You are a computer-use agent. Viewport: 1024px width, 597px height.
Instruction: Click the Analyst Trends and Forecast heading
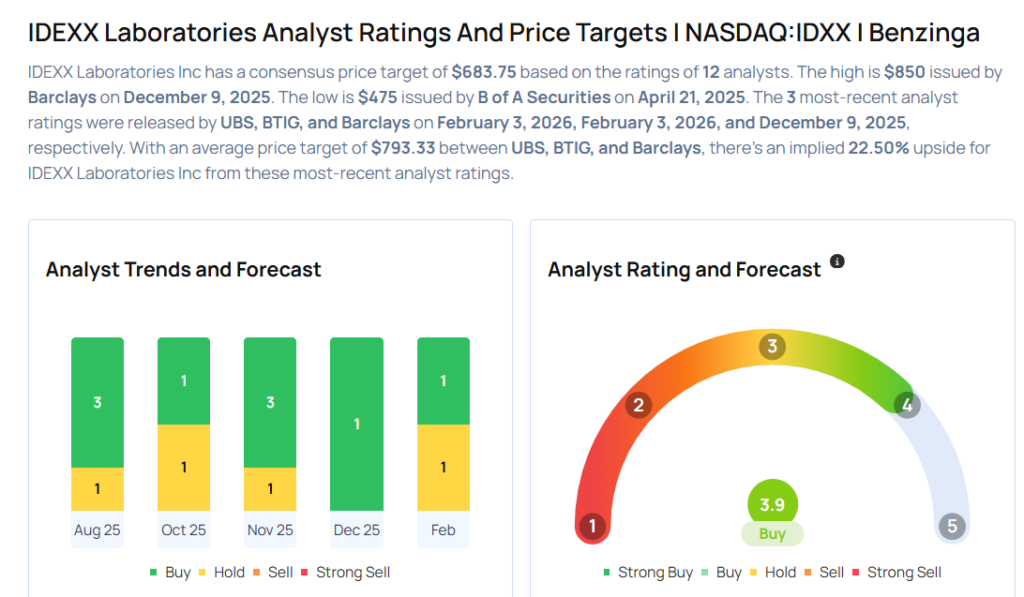point(184,269)
